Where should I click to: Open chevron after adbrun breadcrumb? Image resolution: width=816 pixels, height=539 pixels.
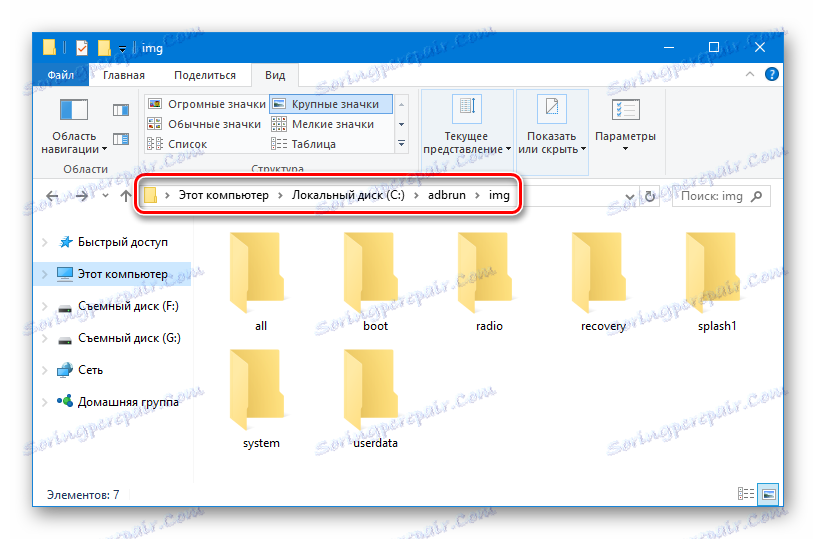[477, 196]
